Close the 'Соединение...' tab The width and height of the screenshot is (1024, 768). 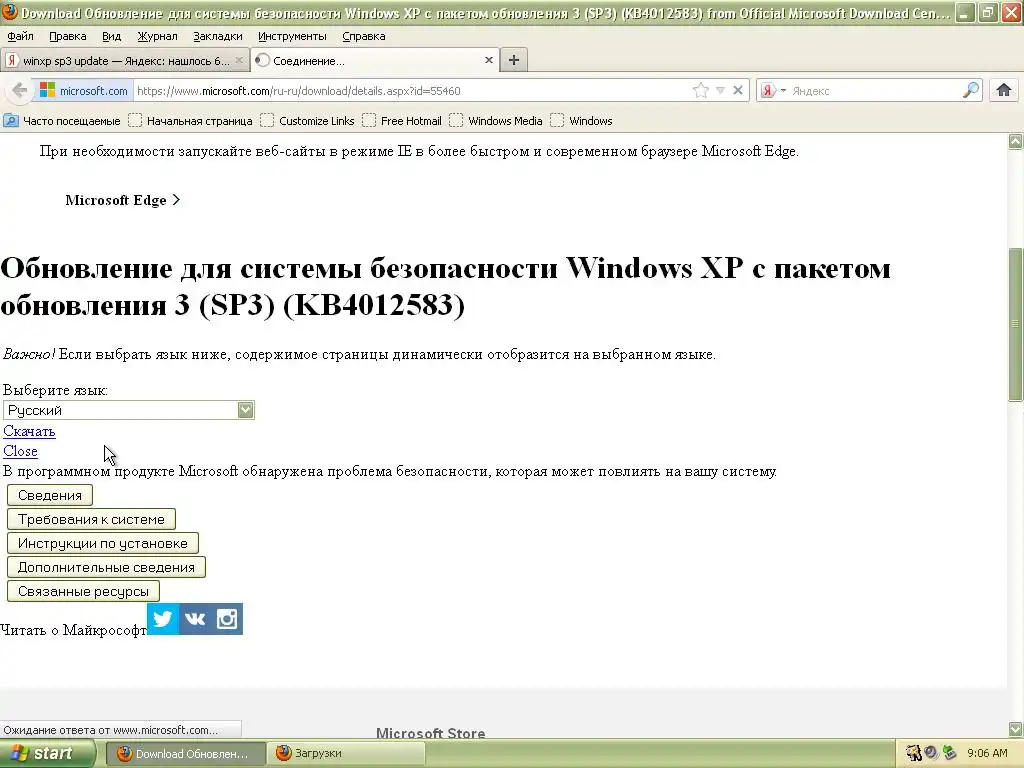click(488, 60)
